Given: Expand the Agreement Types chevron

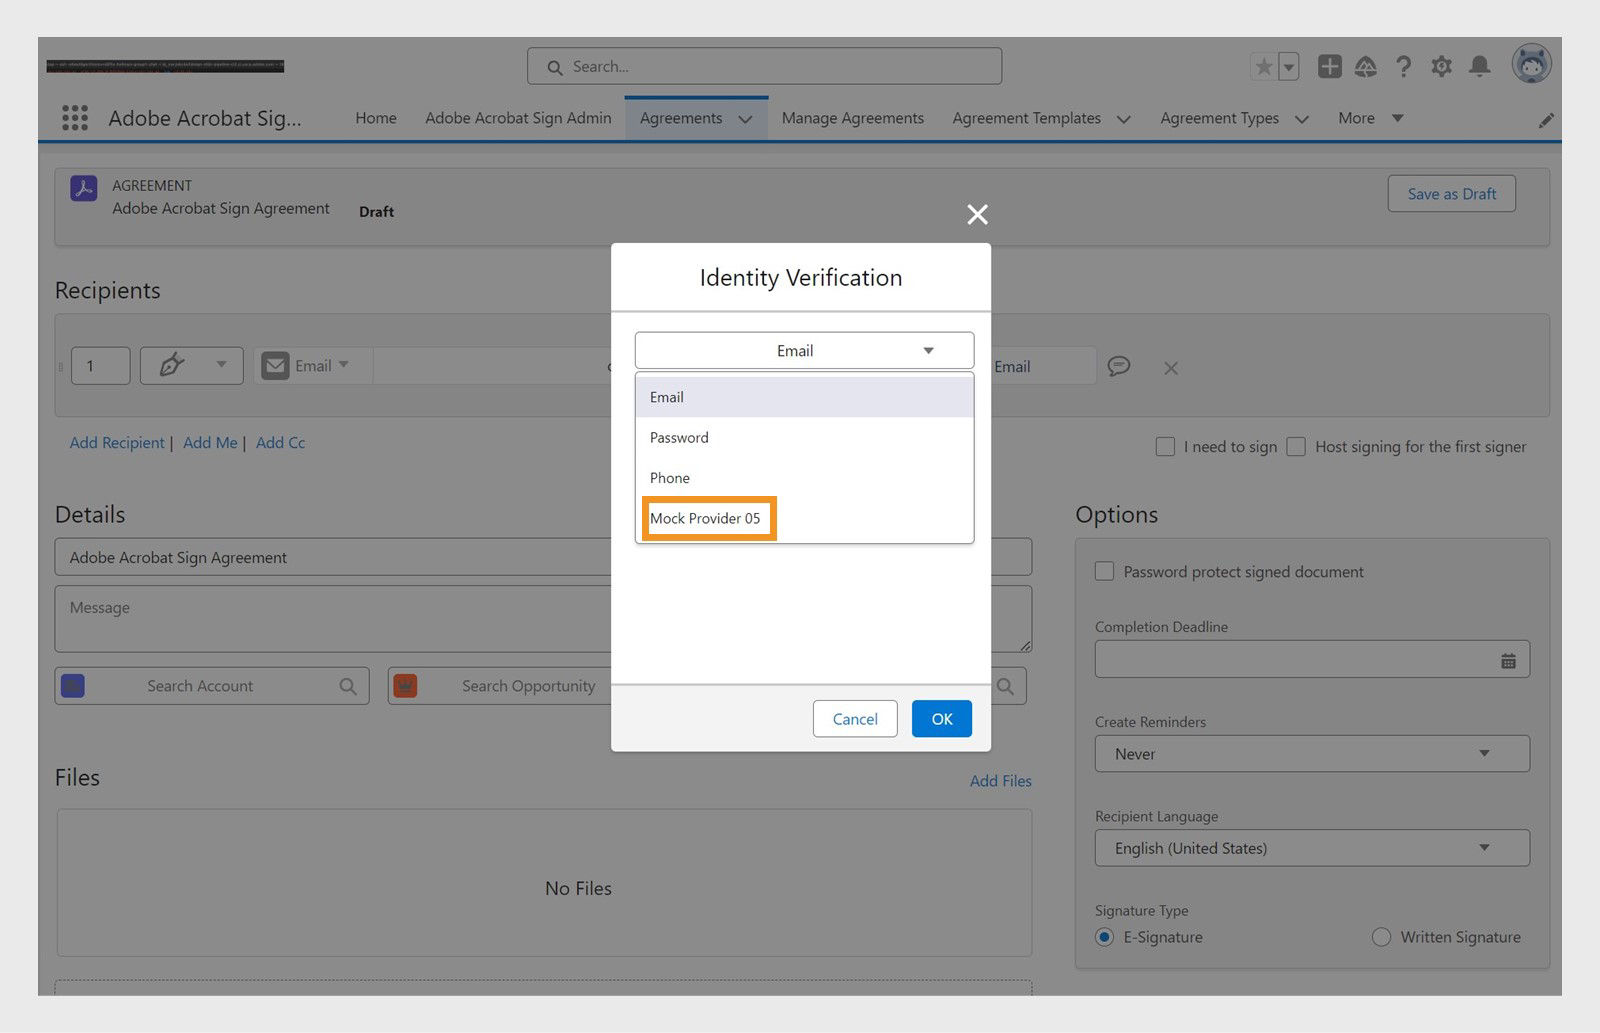Looking at the screenshot, I should (x=1302, y=119).
